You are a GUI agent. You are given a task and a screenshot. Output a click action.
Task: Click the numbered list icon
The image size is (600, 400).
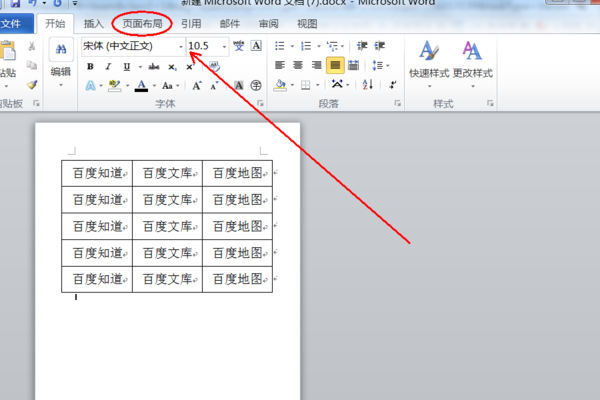[306, 46]
